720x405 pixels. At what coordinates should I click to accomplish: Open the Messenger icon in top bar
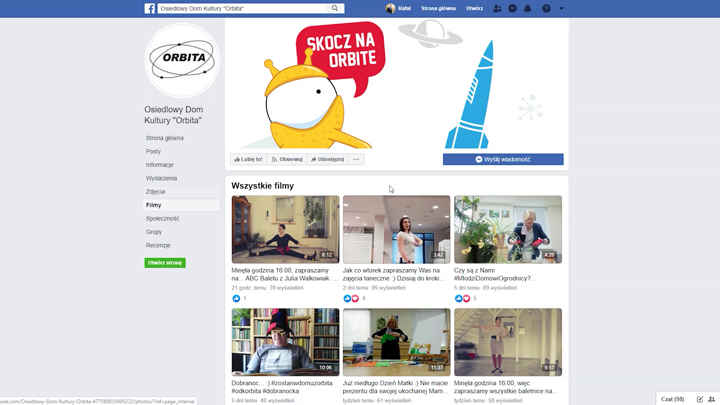(512, 8)
